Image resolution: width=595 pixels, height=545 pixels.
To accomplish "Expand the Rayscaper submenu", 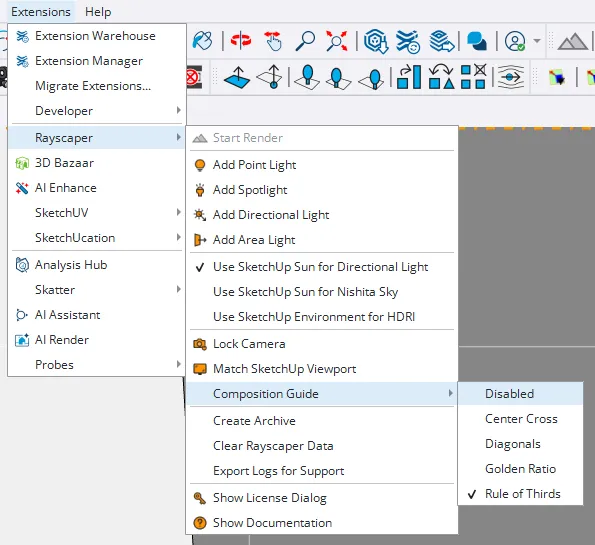I will 97,138.
